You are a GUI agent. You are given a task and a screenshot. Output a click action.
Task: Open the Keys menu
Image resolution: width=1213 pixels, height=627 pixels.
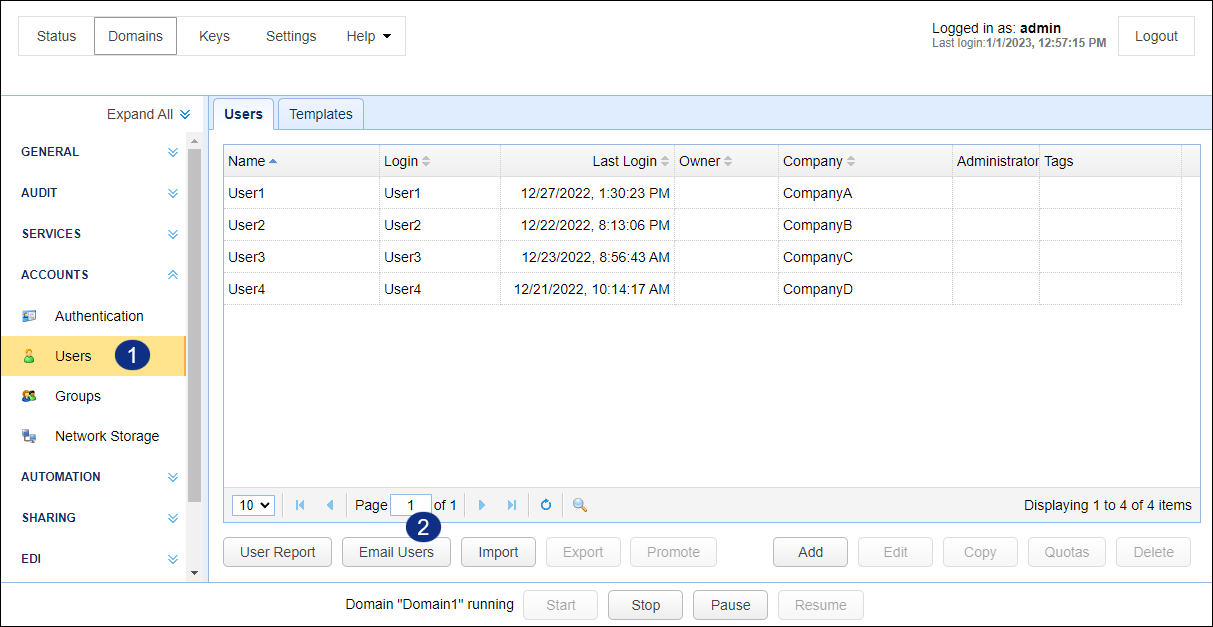pos(214,36)
